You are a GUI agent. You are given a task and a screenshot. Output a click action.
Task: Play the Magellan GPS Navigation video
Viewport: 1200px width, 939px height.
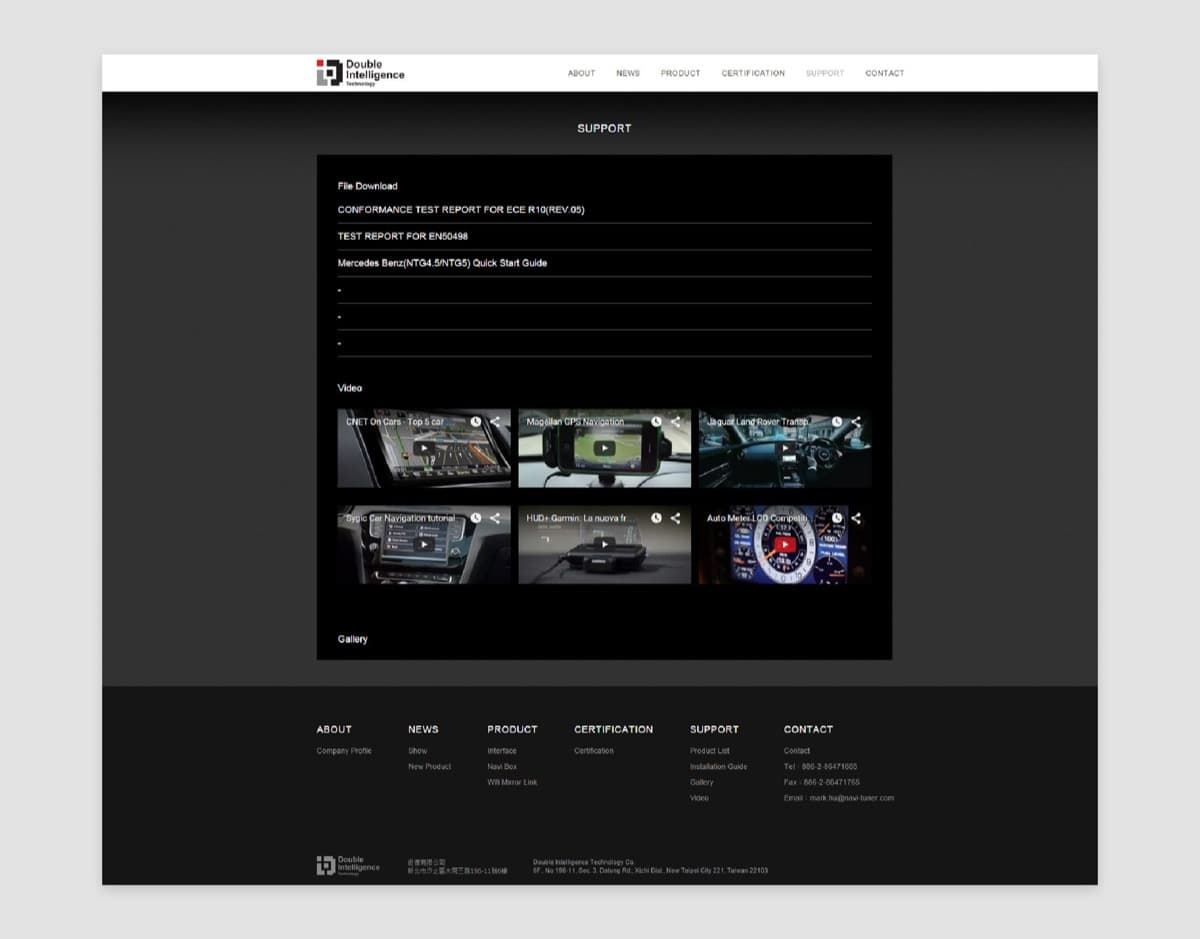coord(604,449)
